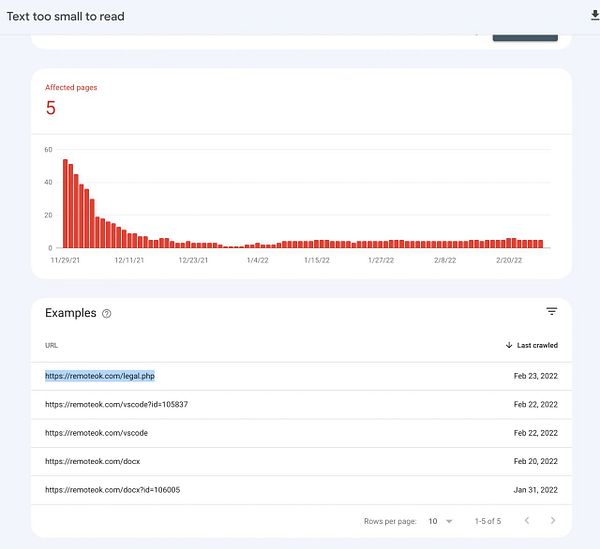Click the Last crawled sort arrow
The width and height of the screenshot is (600, 549).
click(x=509, y=345)
